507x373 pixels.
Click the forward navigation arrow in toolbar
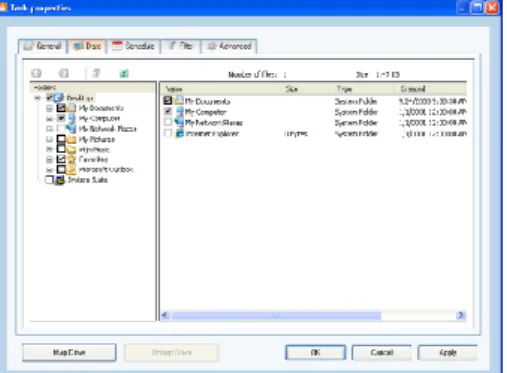tap(64, 73)
